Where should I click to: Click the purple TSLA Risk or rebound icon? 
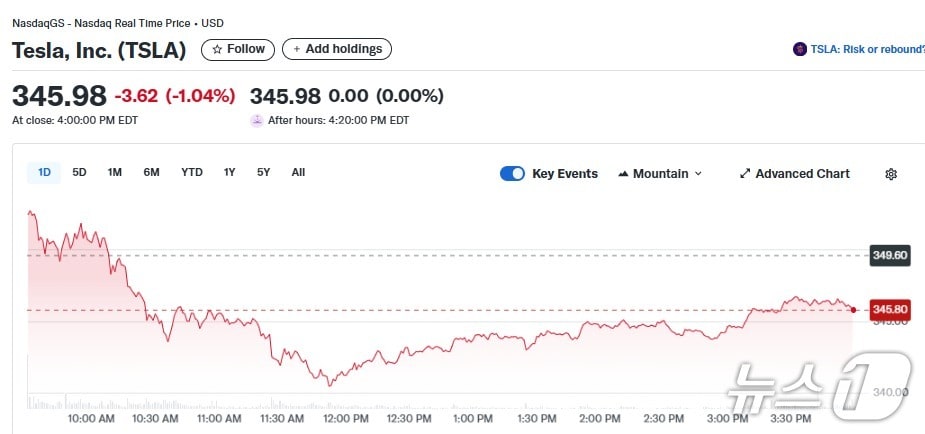point(799,49)
